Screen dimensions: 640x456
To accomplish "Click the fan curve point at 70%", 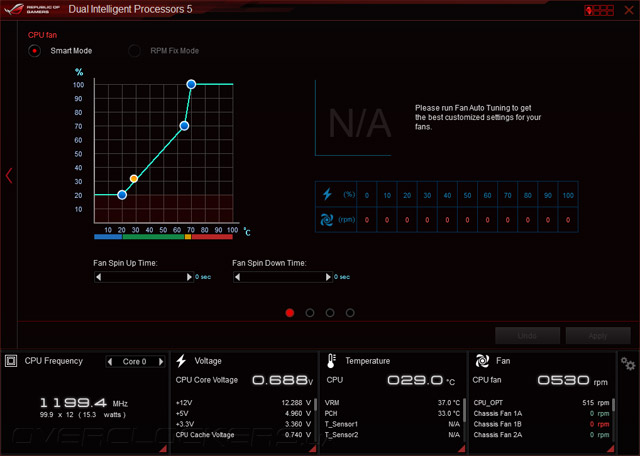I will 184,126.
